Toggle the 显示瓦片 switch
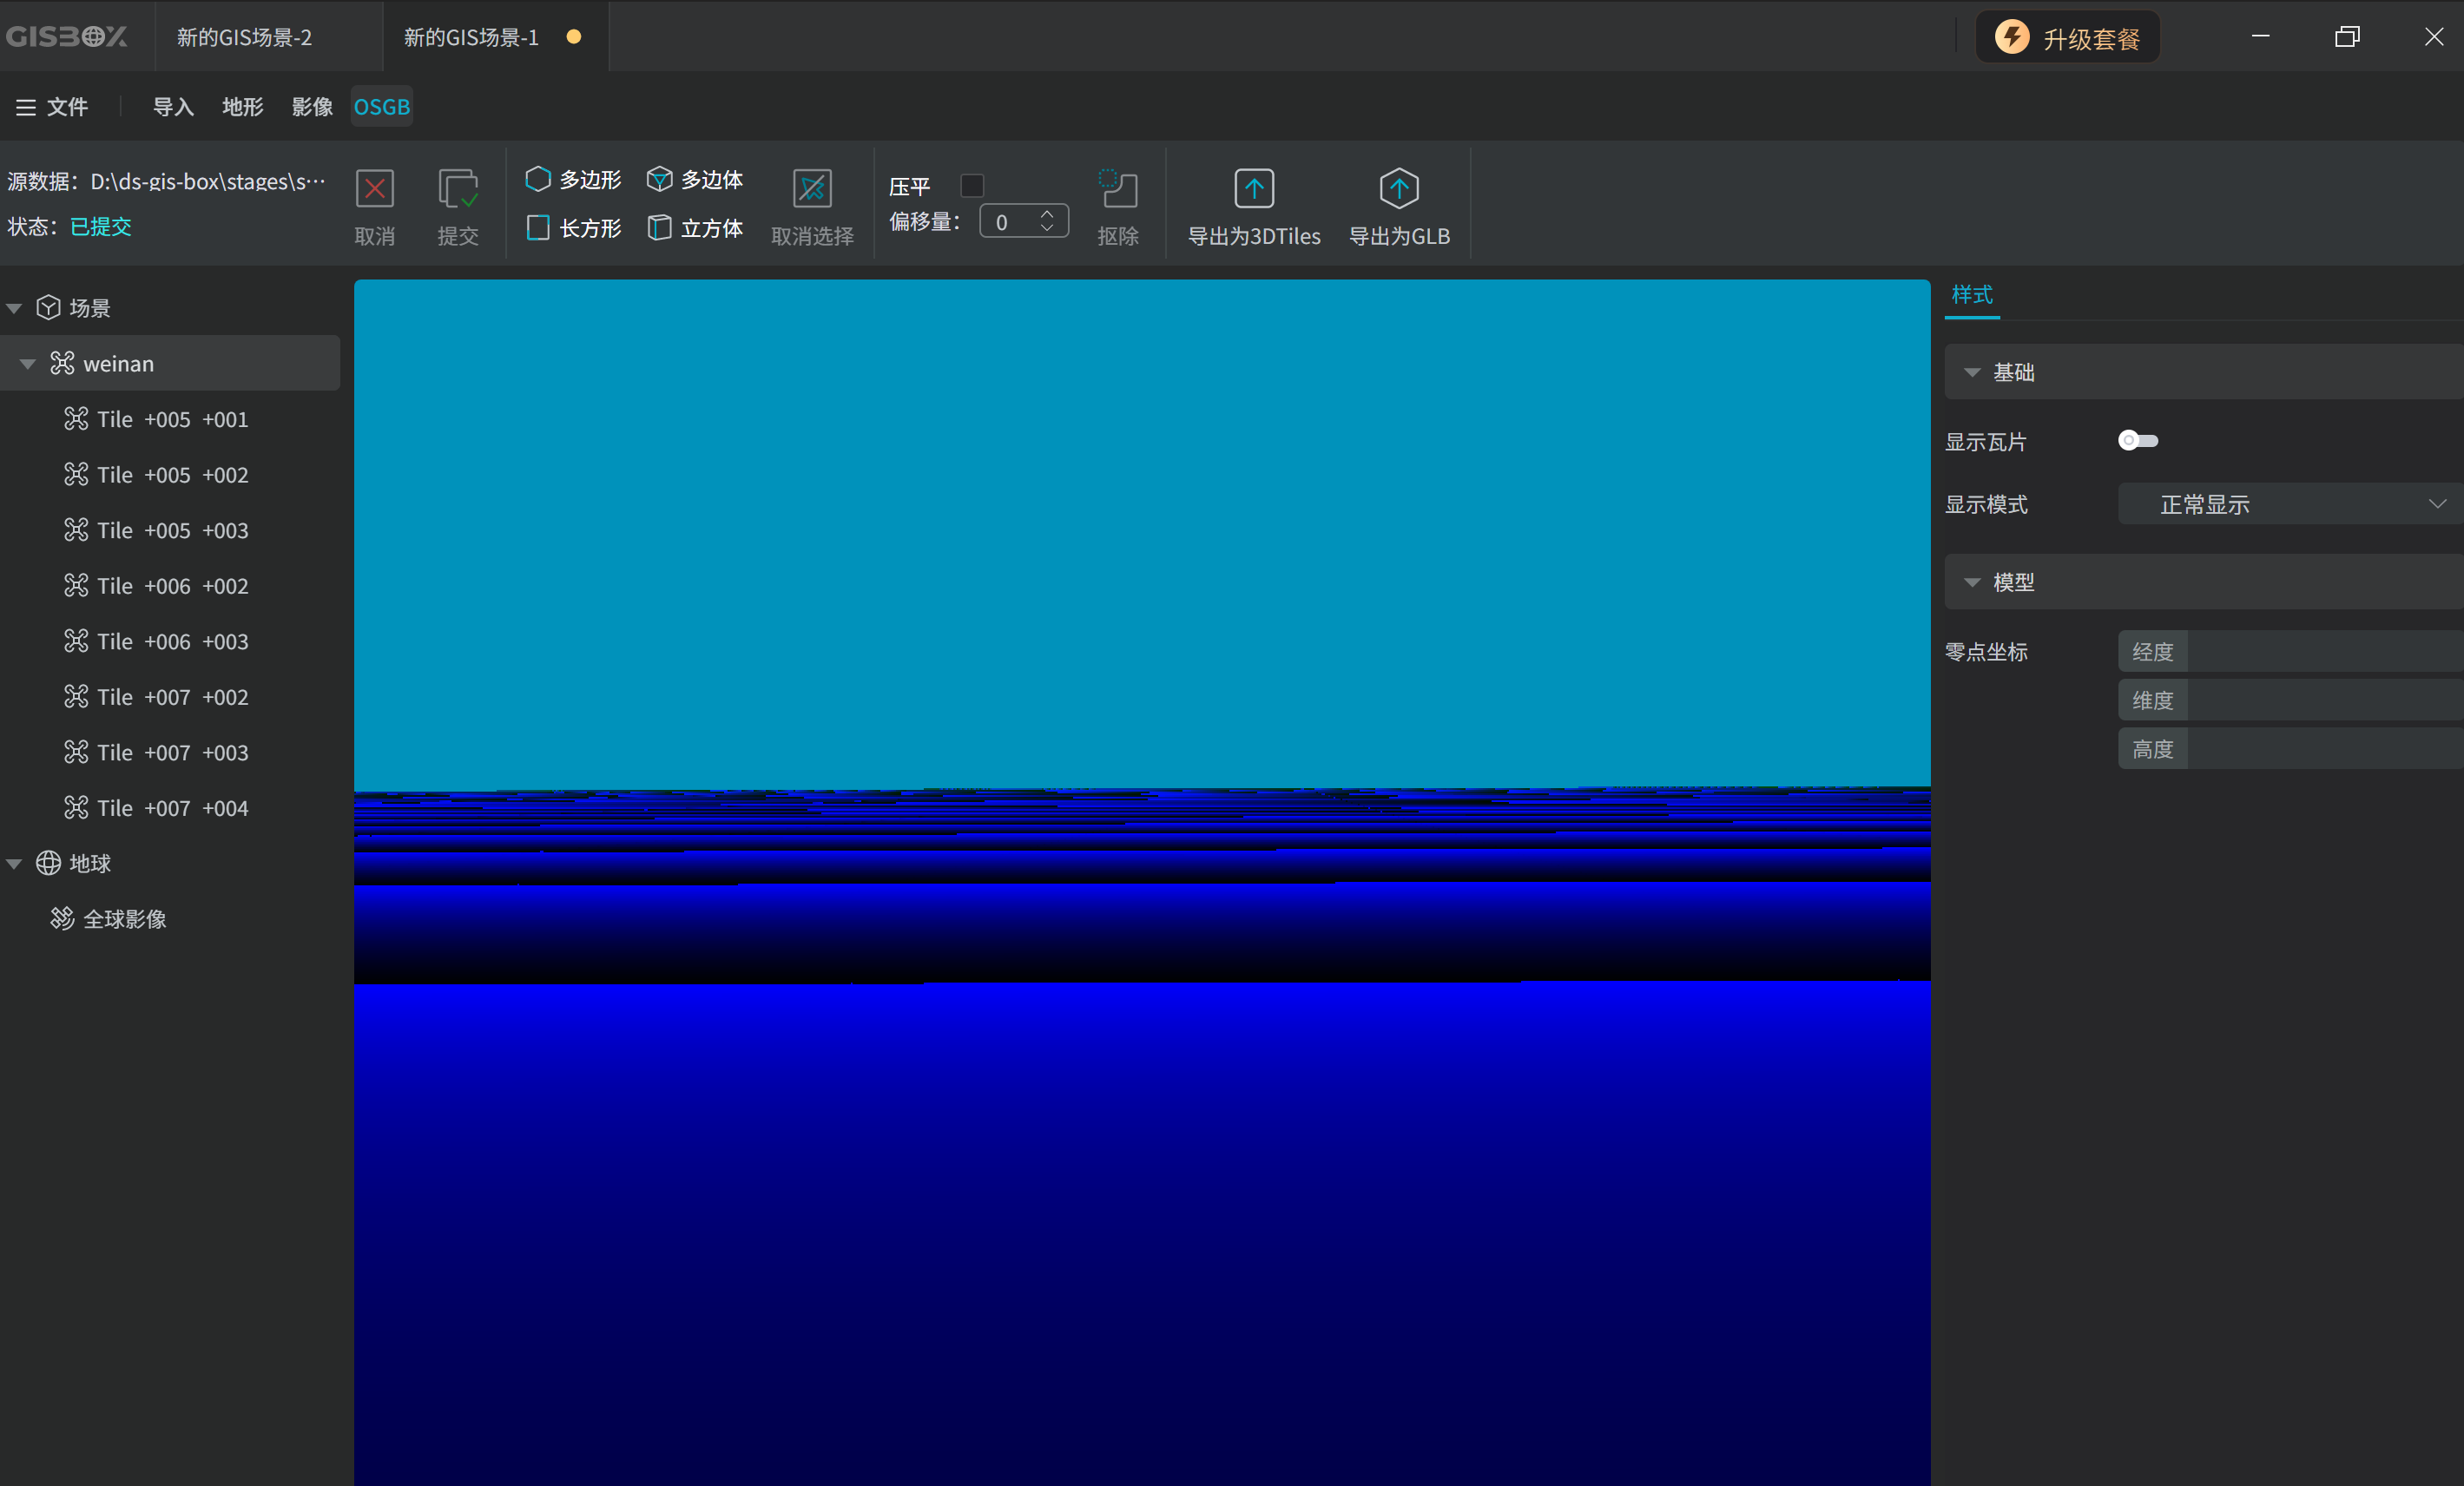This screenshot has width=2464, height=1486. (2138, 440)
